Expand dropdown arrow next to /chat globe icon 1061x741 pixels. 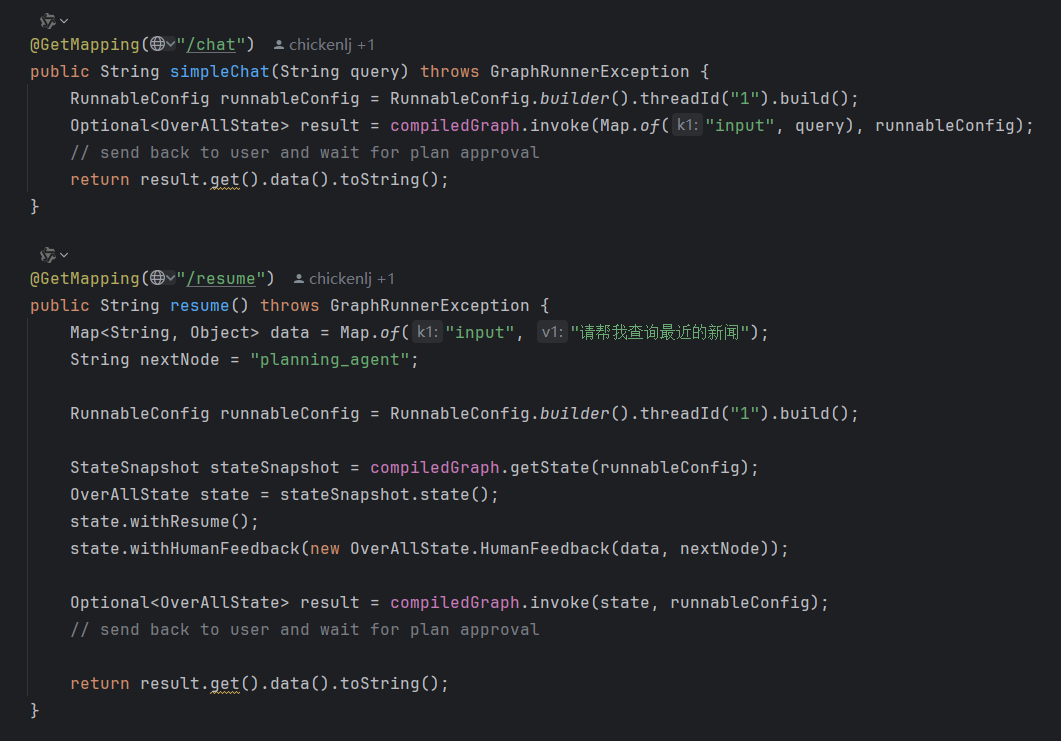pyautogui.click(x=171, y=44)
